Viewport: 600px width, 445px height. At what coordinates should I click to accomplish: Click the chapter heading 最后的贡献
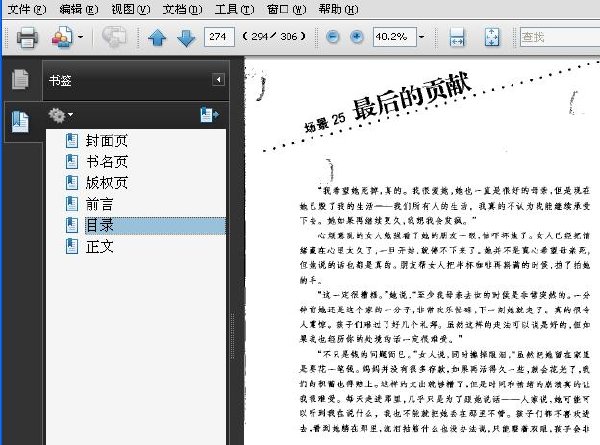pos(411,95)
